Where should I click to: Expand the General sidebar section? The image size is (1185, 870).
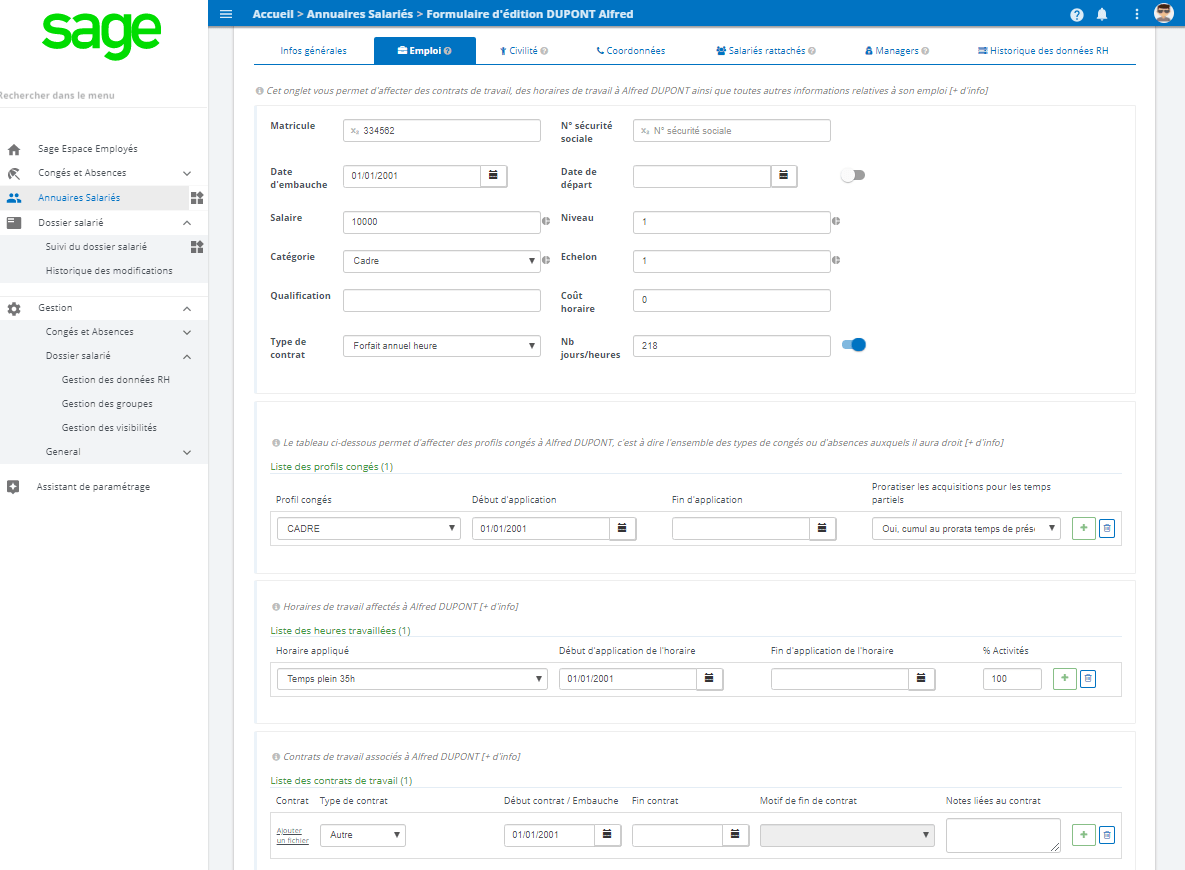[x=187, y=452]
